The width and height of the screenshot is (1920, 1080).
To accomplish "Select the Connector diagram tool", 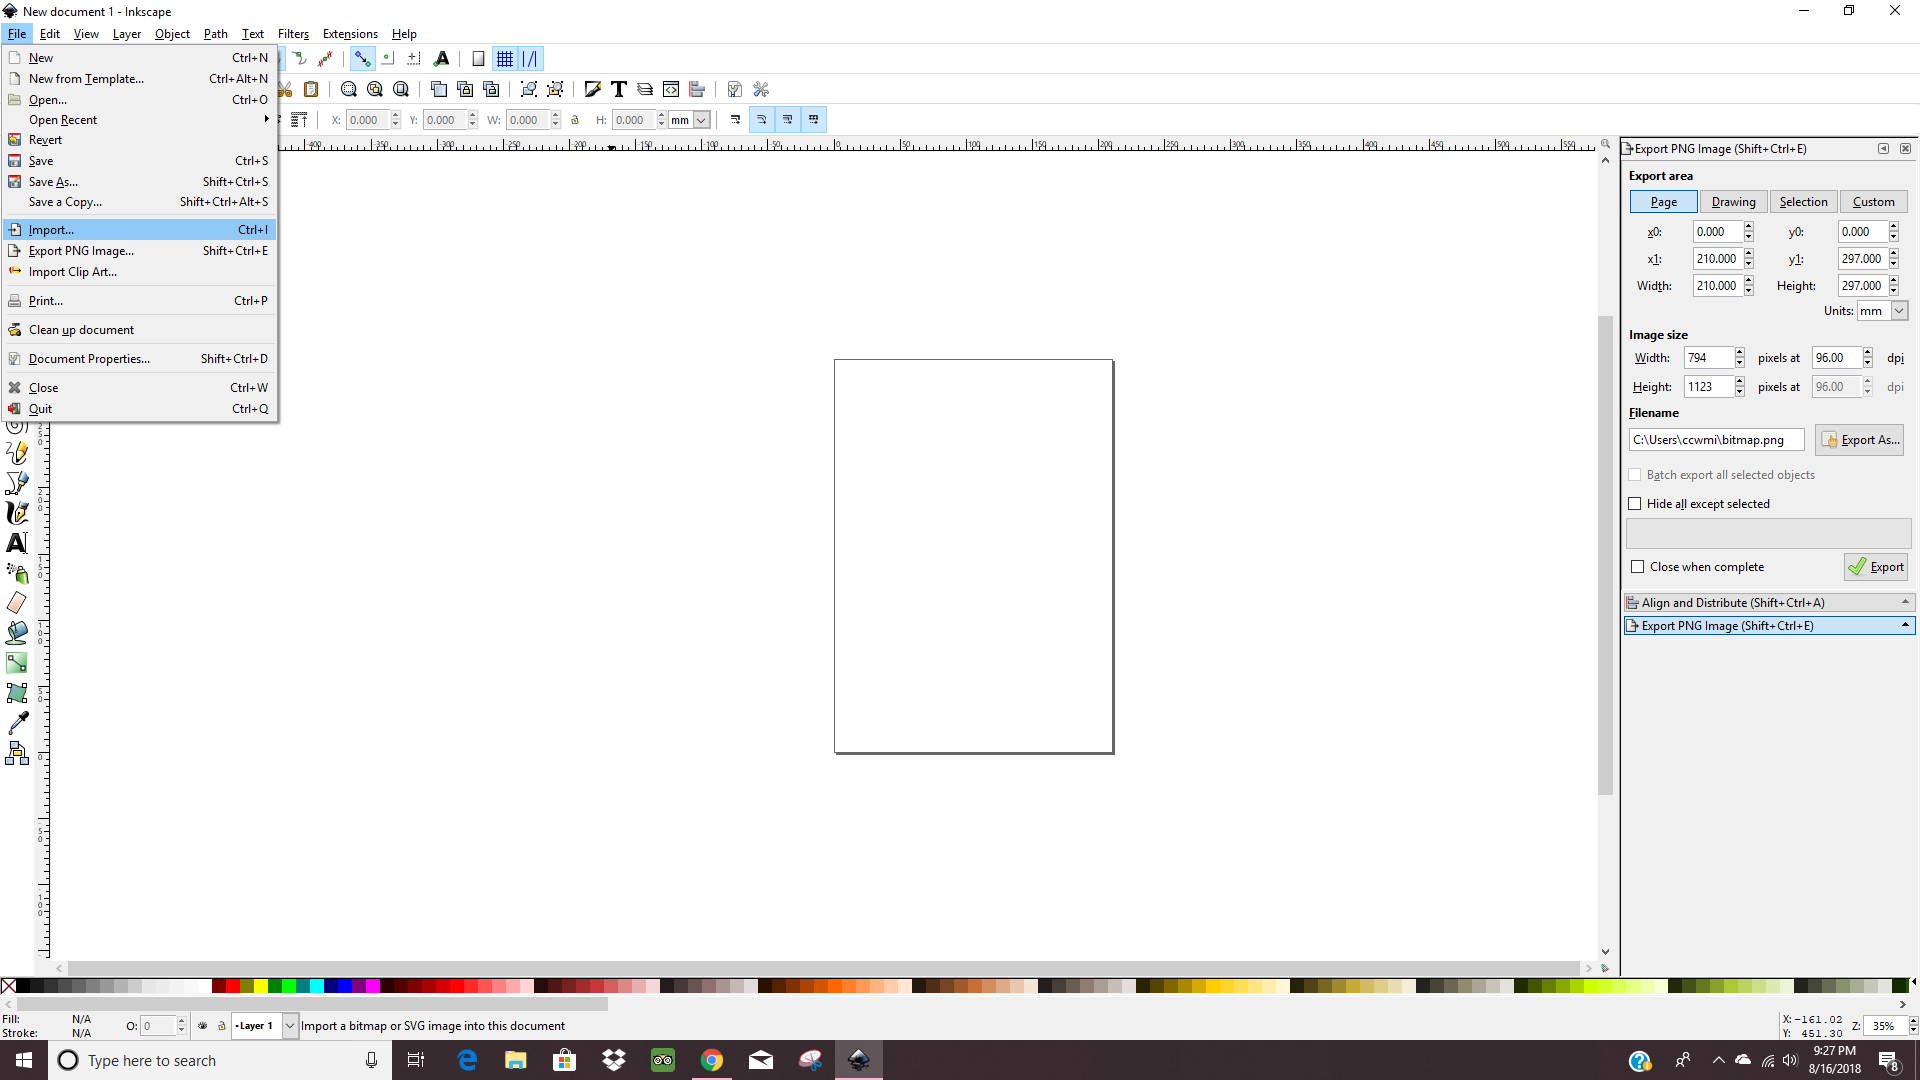I will coord(17,753).
